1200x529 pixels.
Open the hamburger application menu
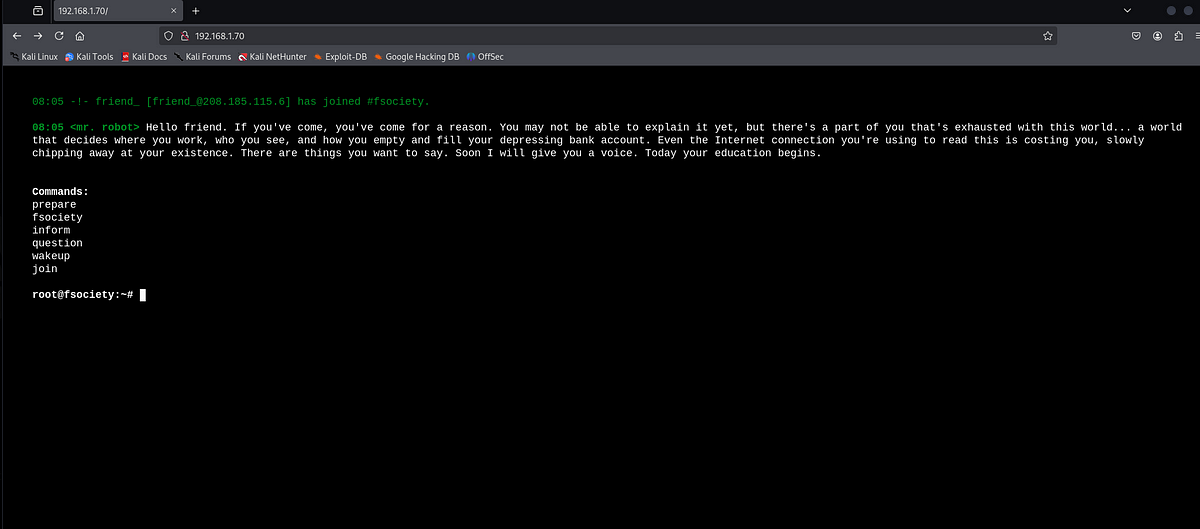tap(1195, 35)
